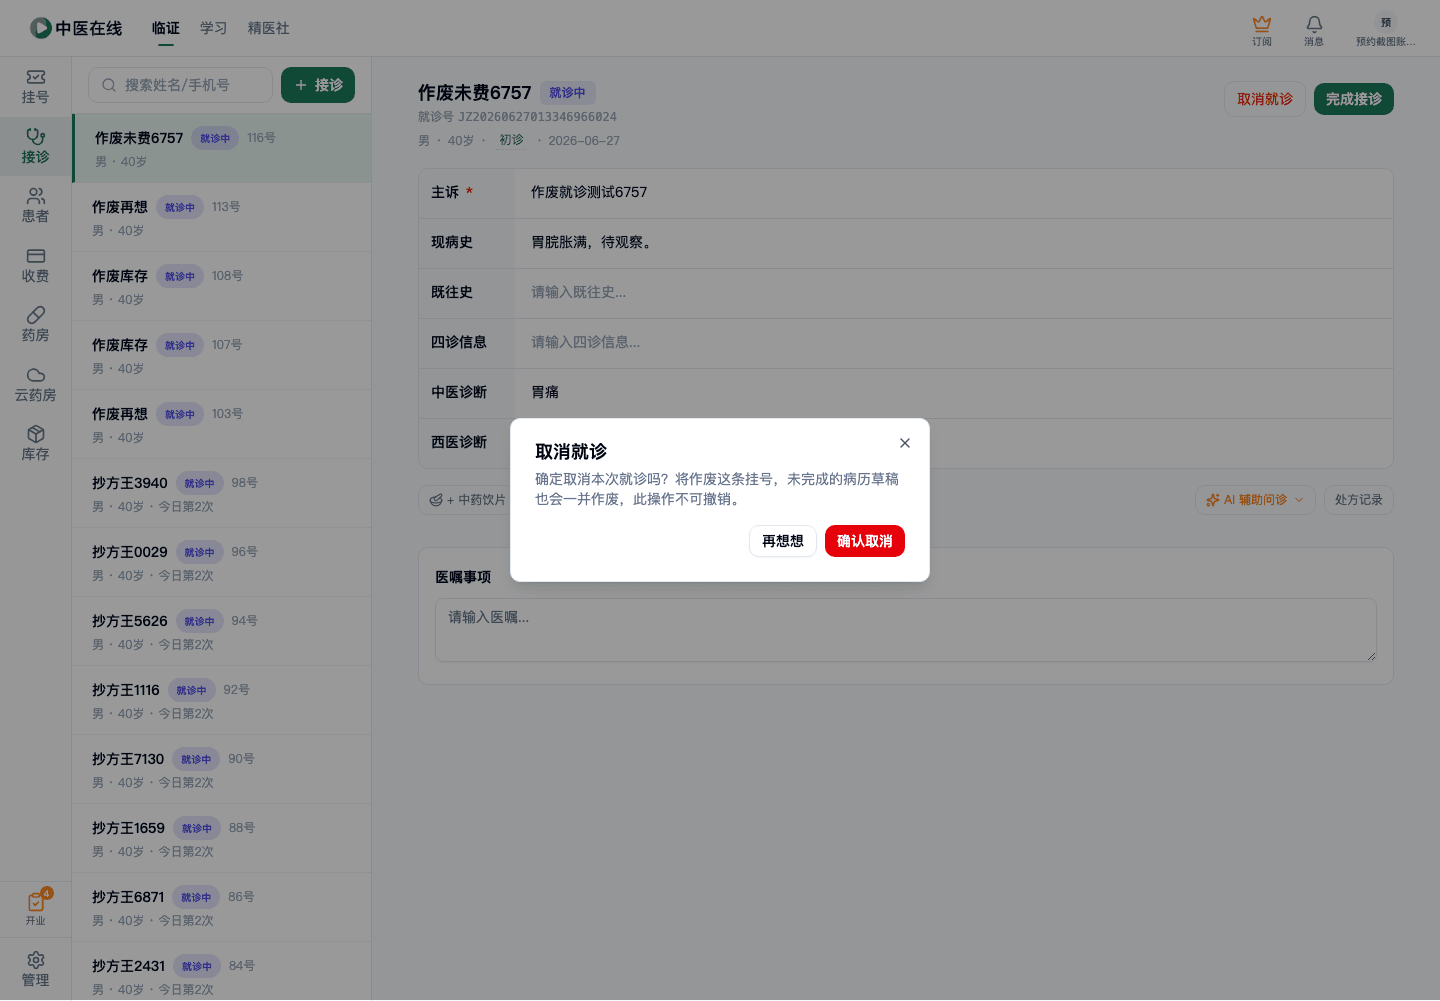Add 中药饮片 prescription
The height and width of the screenshot is (1001, 1440).
tap(467, 500)
